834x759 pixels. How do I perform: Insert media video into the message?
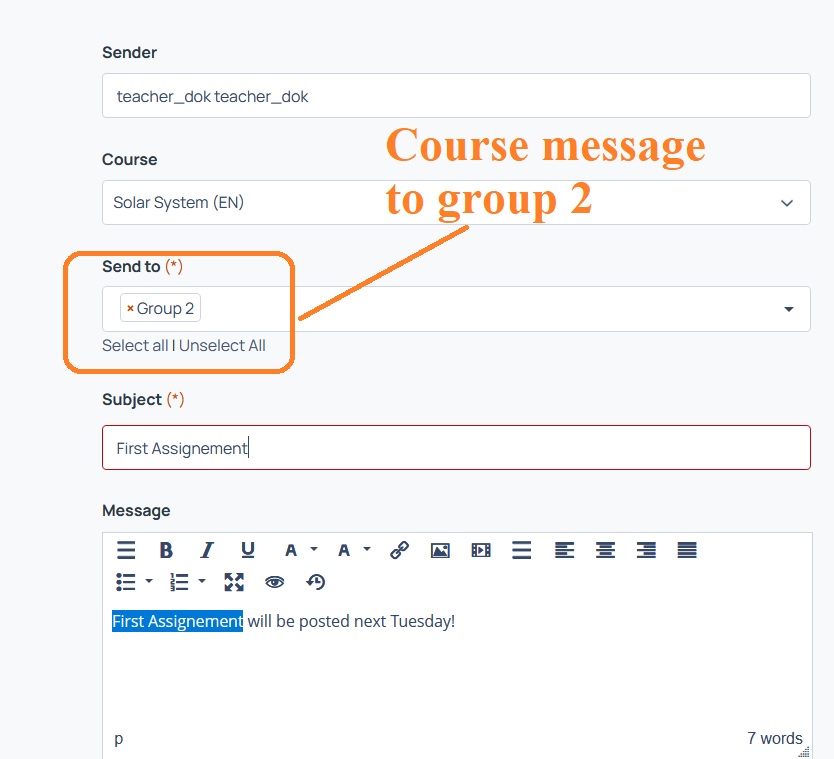tap(481, 550)
